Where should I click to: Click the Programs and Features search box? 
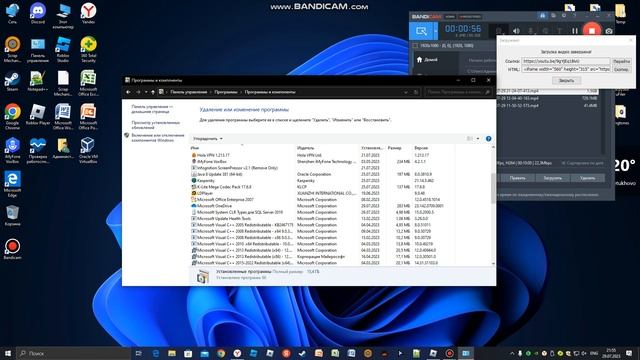458,92
